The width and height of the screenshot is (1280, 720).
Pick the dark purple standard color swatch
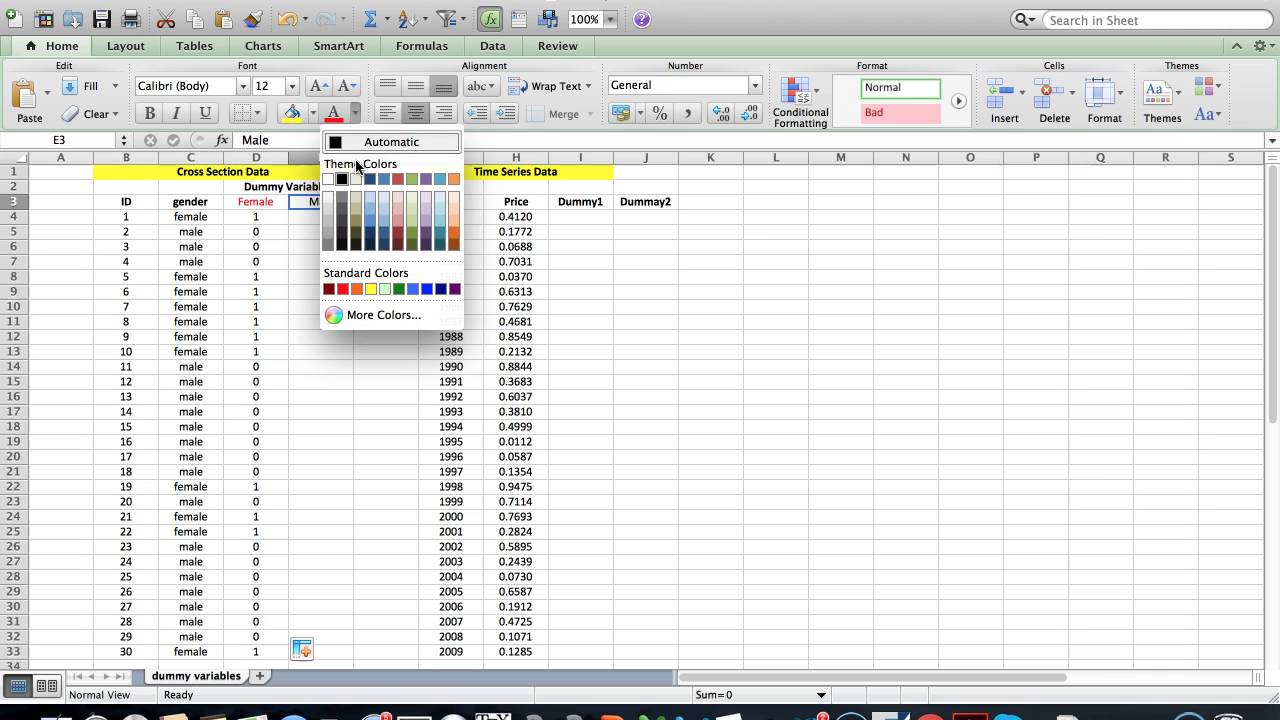[x=455, y=289]
